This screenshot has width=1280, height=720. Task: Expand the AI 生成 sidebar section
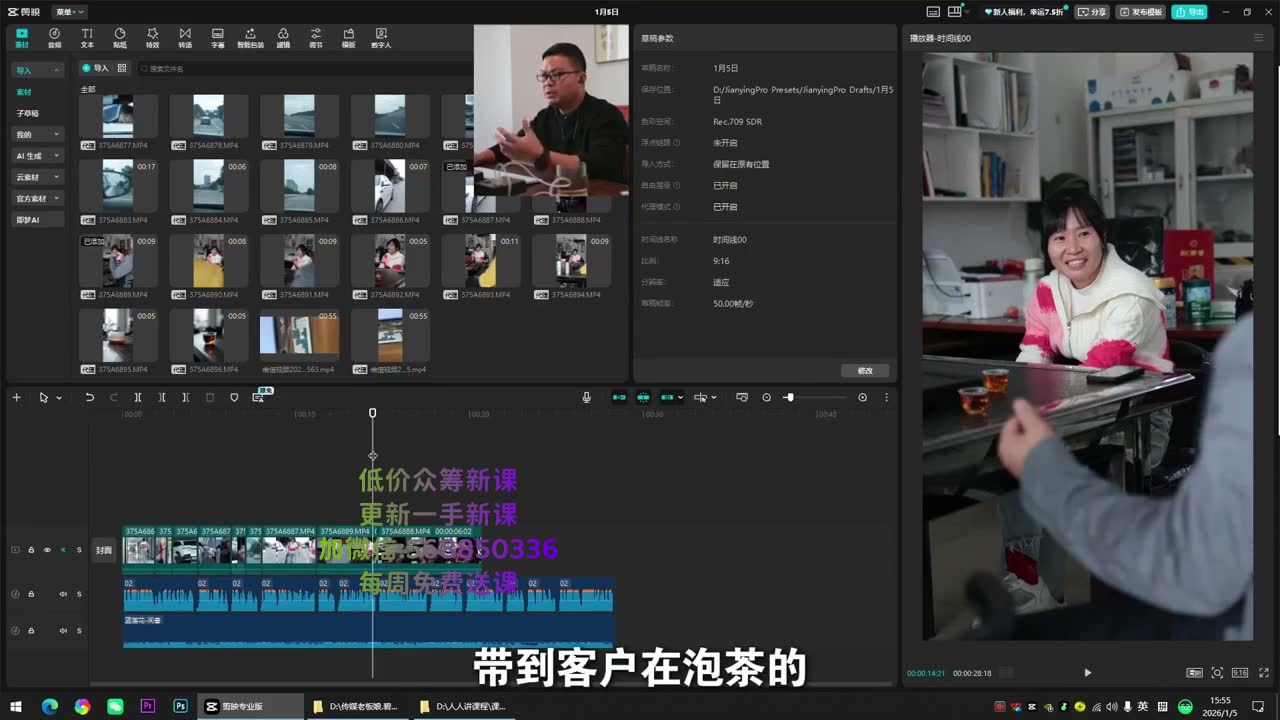(x=37, y=156)
